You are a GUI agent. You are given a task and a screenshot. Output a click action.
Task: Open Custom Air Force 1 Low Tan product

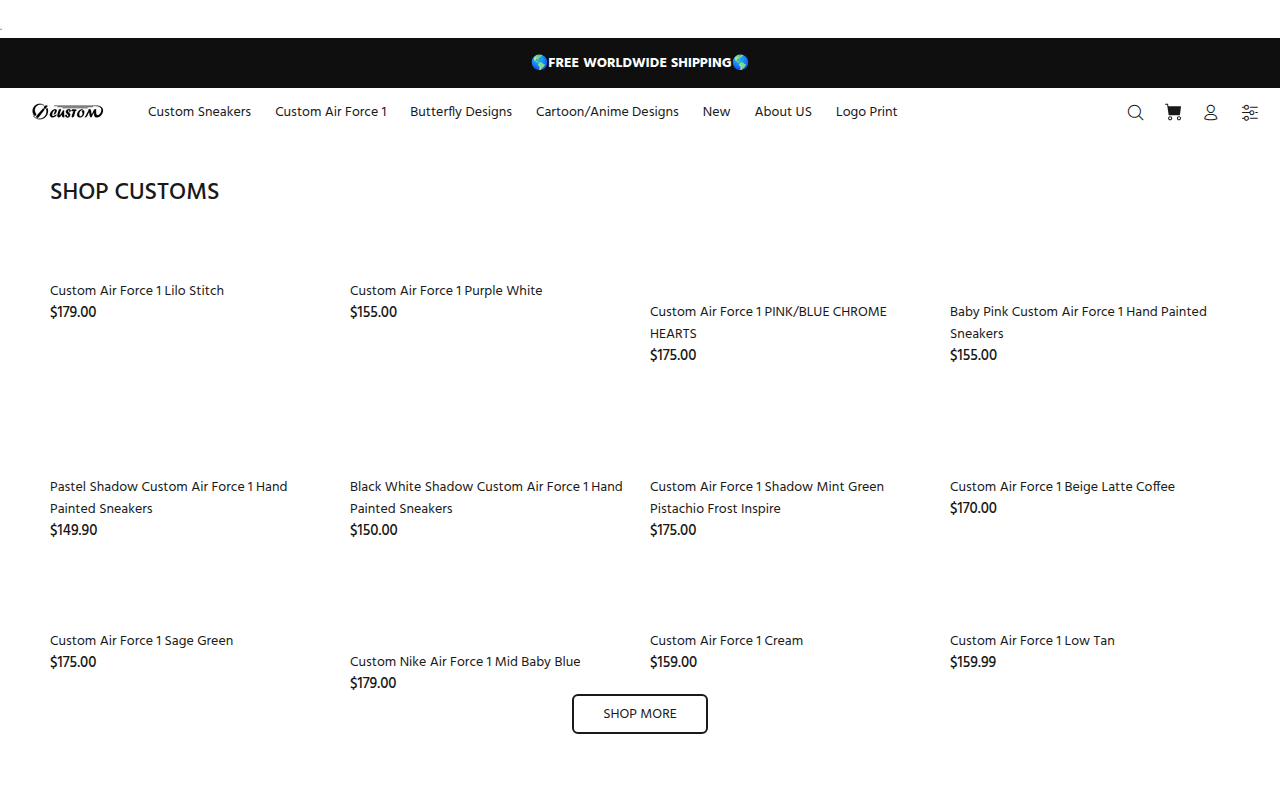(1032, 641)
